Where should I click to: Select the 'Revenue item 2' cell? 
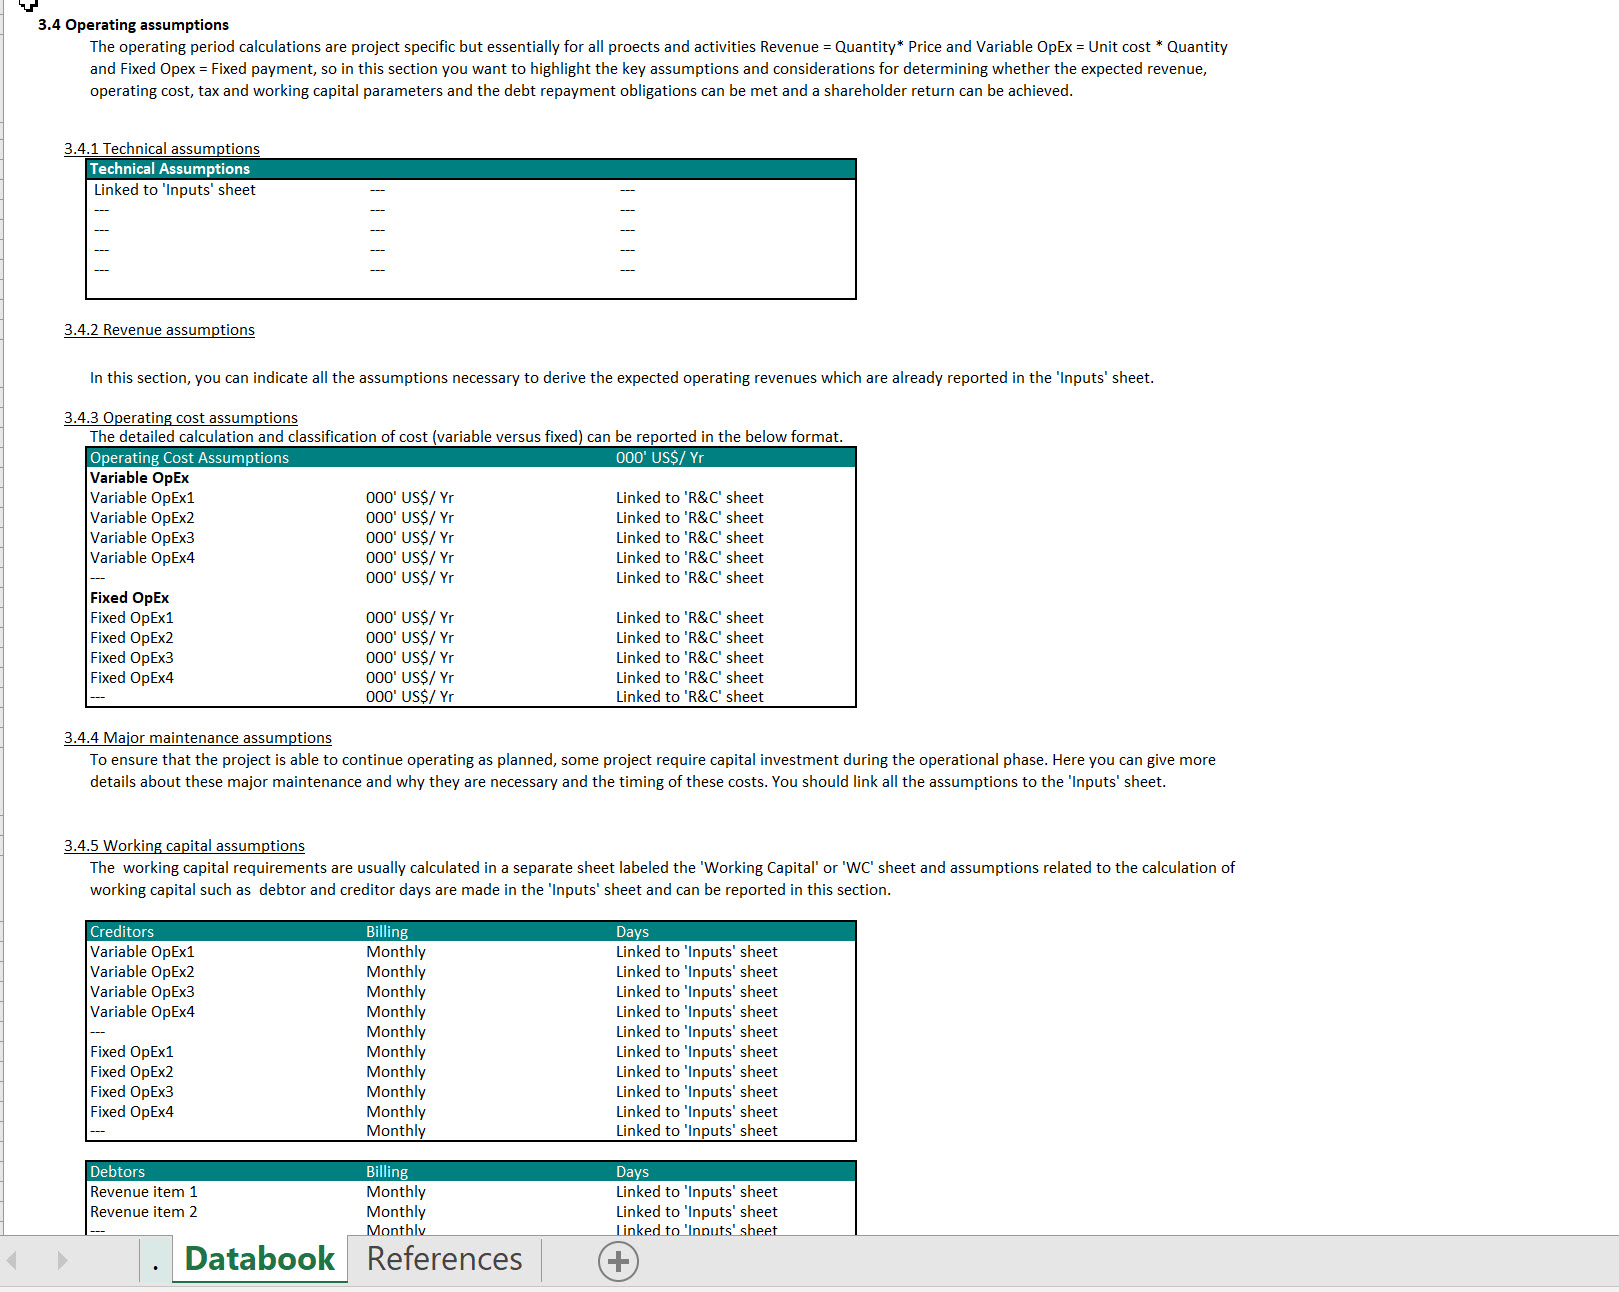[144, 1212]
